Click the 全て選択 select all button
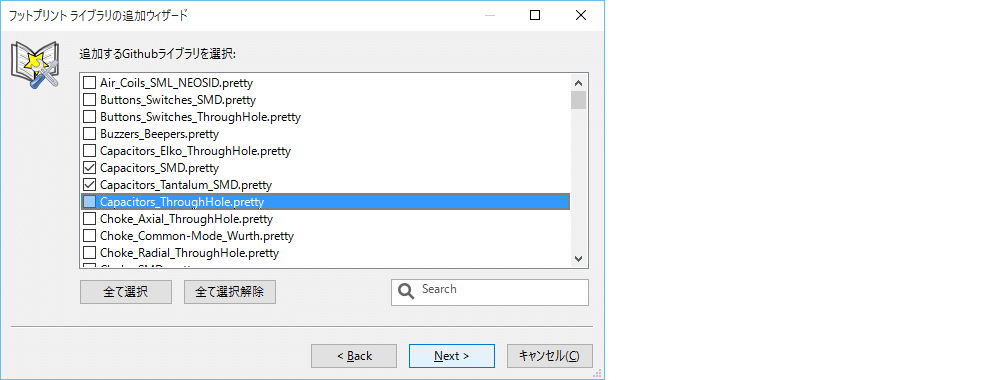Image resolution: width=1000 pixels, height=380 pixels. pos(126,292)
